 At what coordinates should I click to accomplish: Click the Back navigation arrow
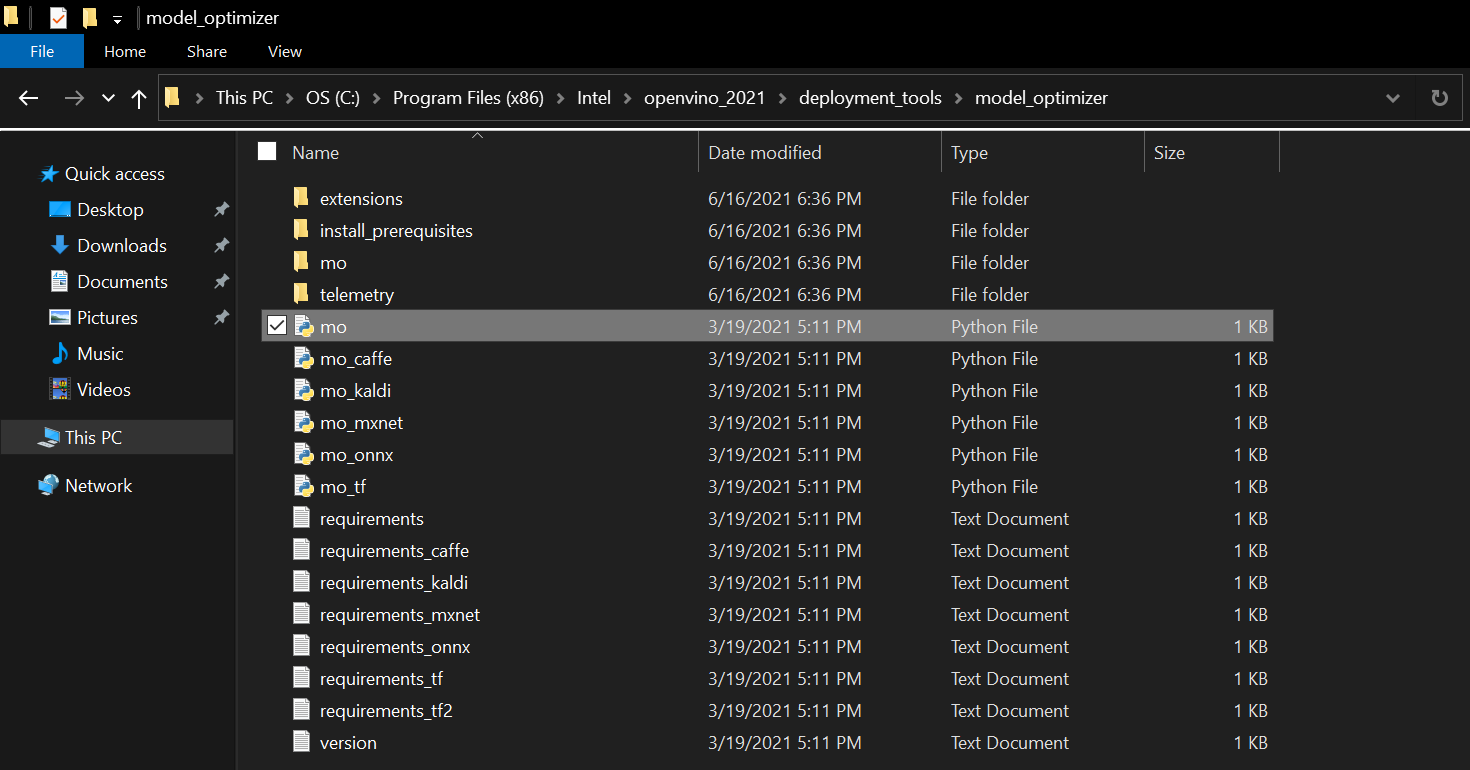28,98
